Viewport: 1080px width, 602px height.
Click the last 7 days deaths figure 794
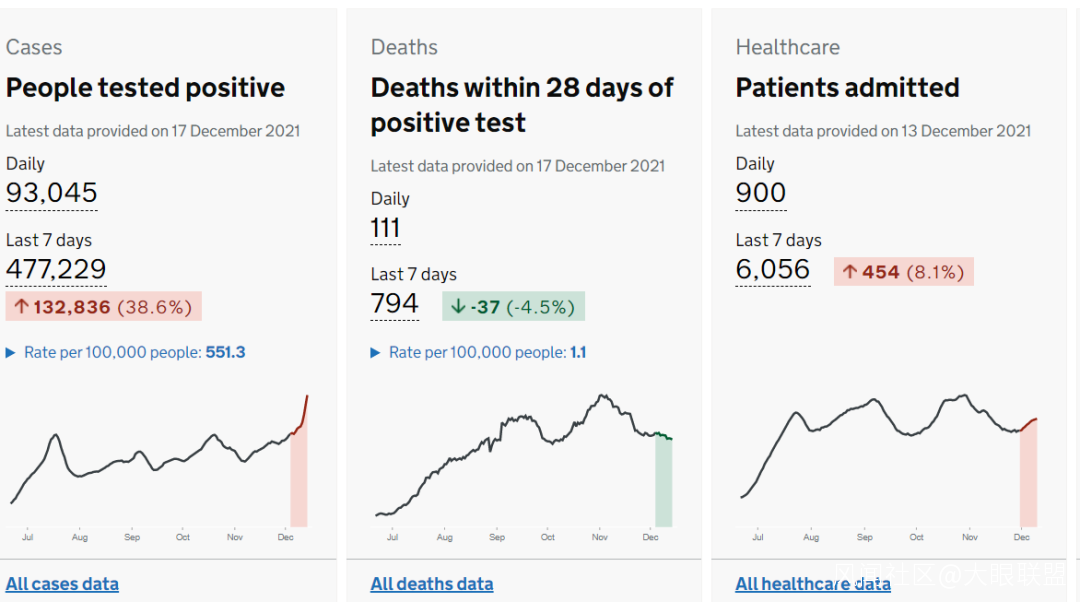point(394,304)
